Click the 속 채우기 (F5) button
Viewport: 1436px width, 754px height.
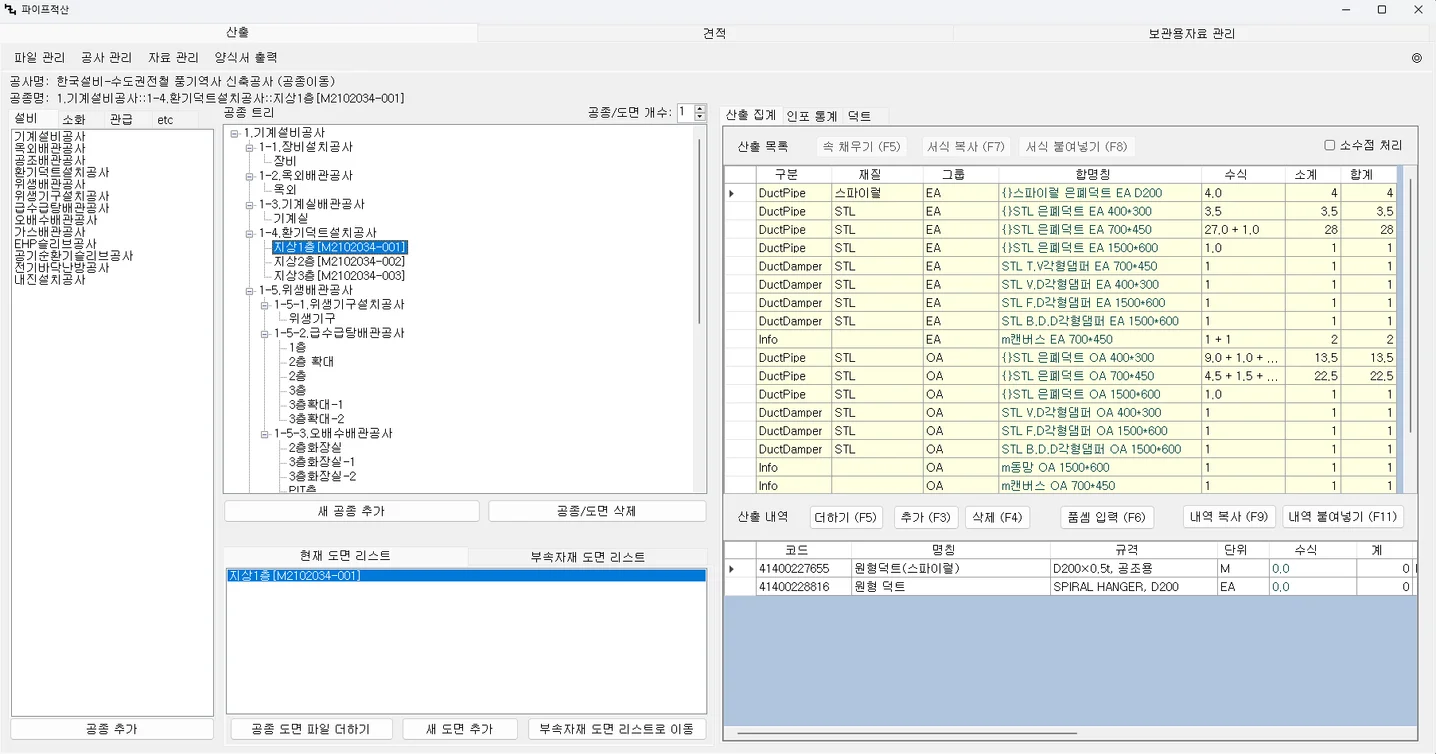[x=861, y=147]
